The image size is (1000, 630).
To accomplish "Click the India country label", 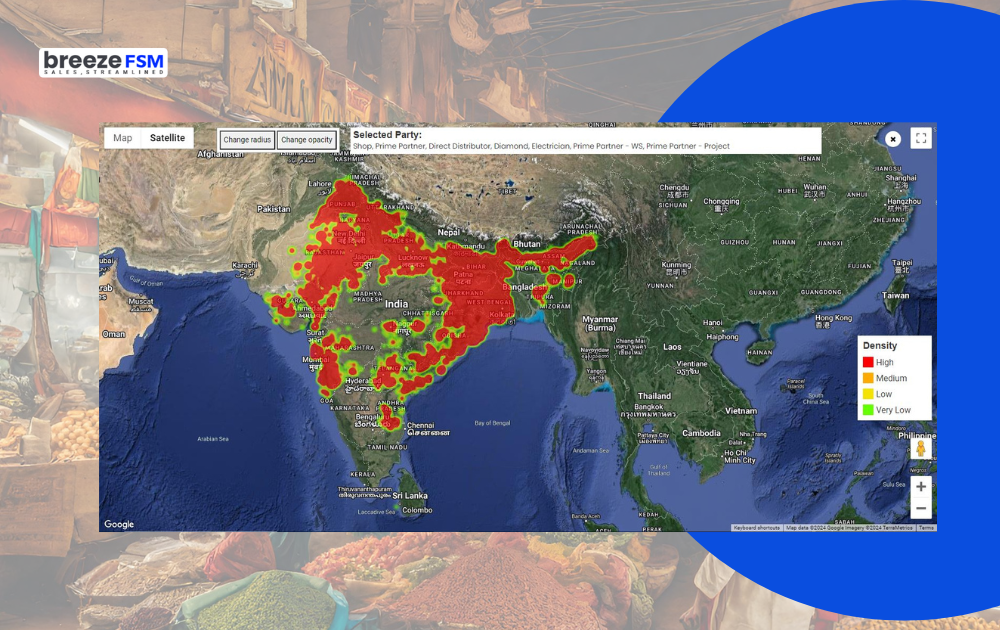I will (396, 304).
